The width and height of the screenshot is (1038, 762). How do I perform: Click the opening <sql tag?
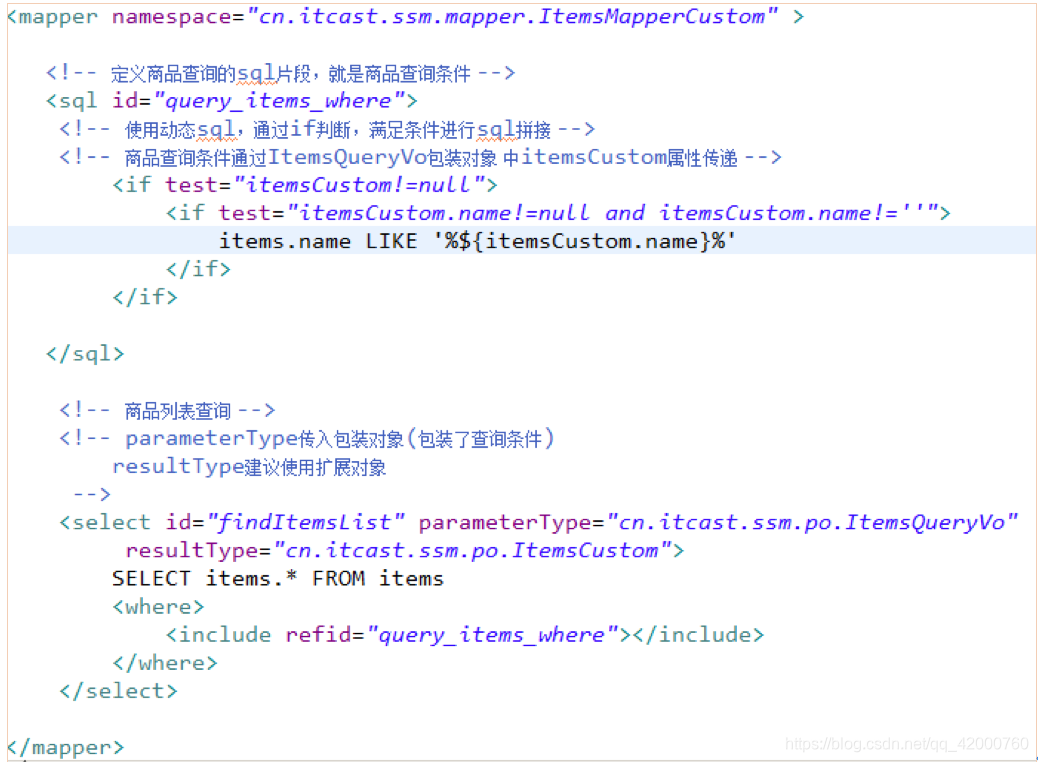pos(71,101)
